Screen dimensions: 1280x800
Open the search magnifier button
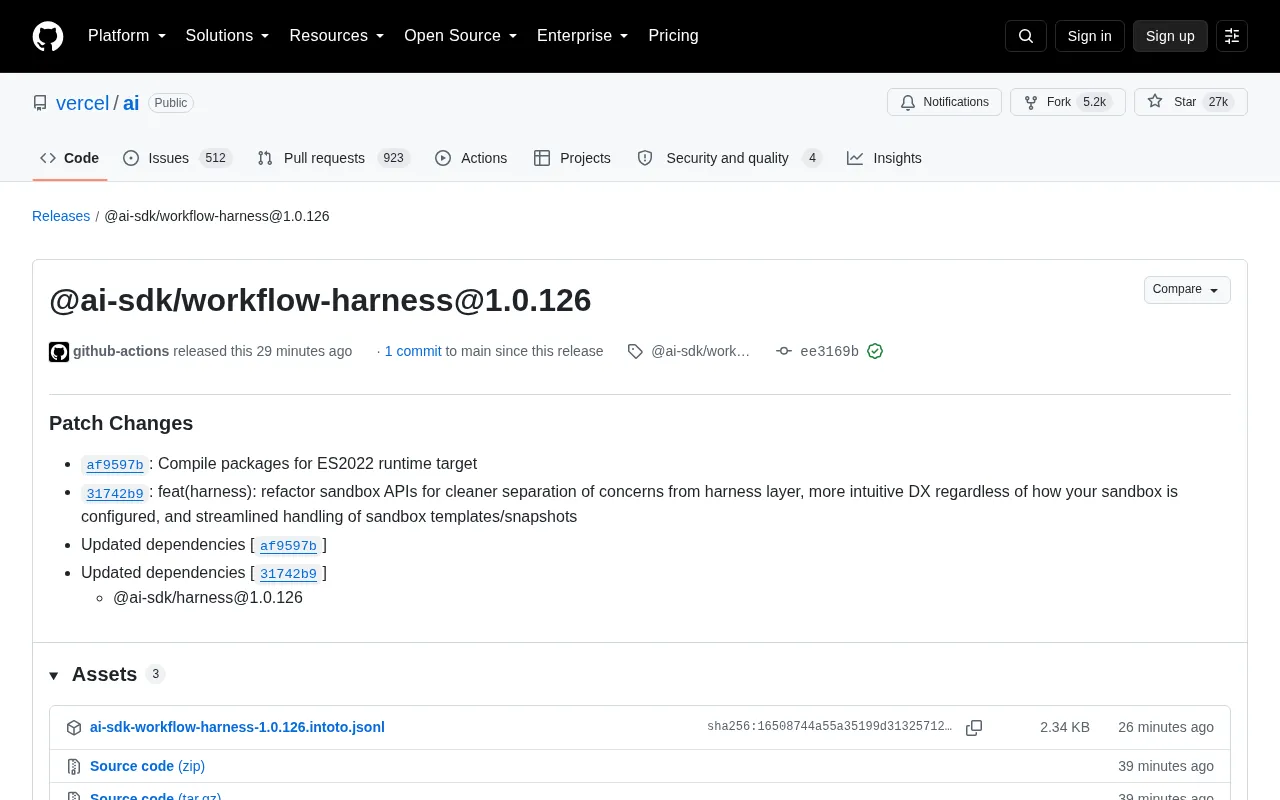[1026, 36]
